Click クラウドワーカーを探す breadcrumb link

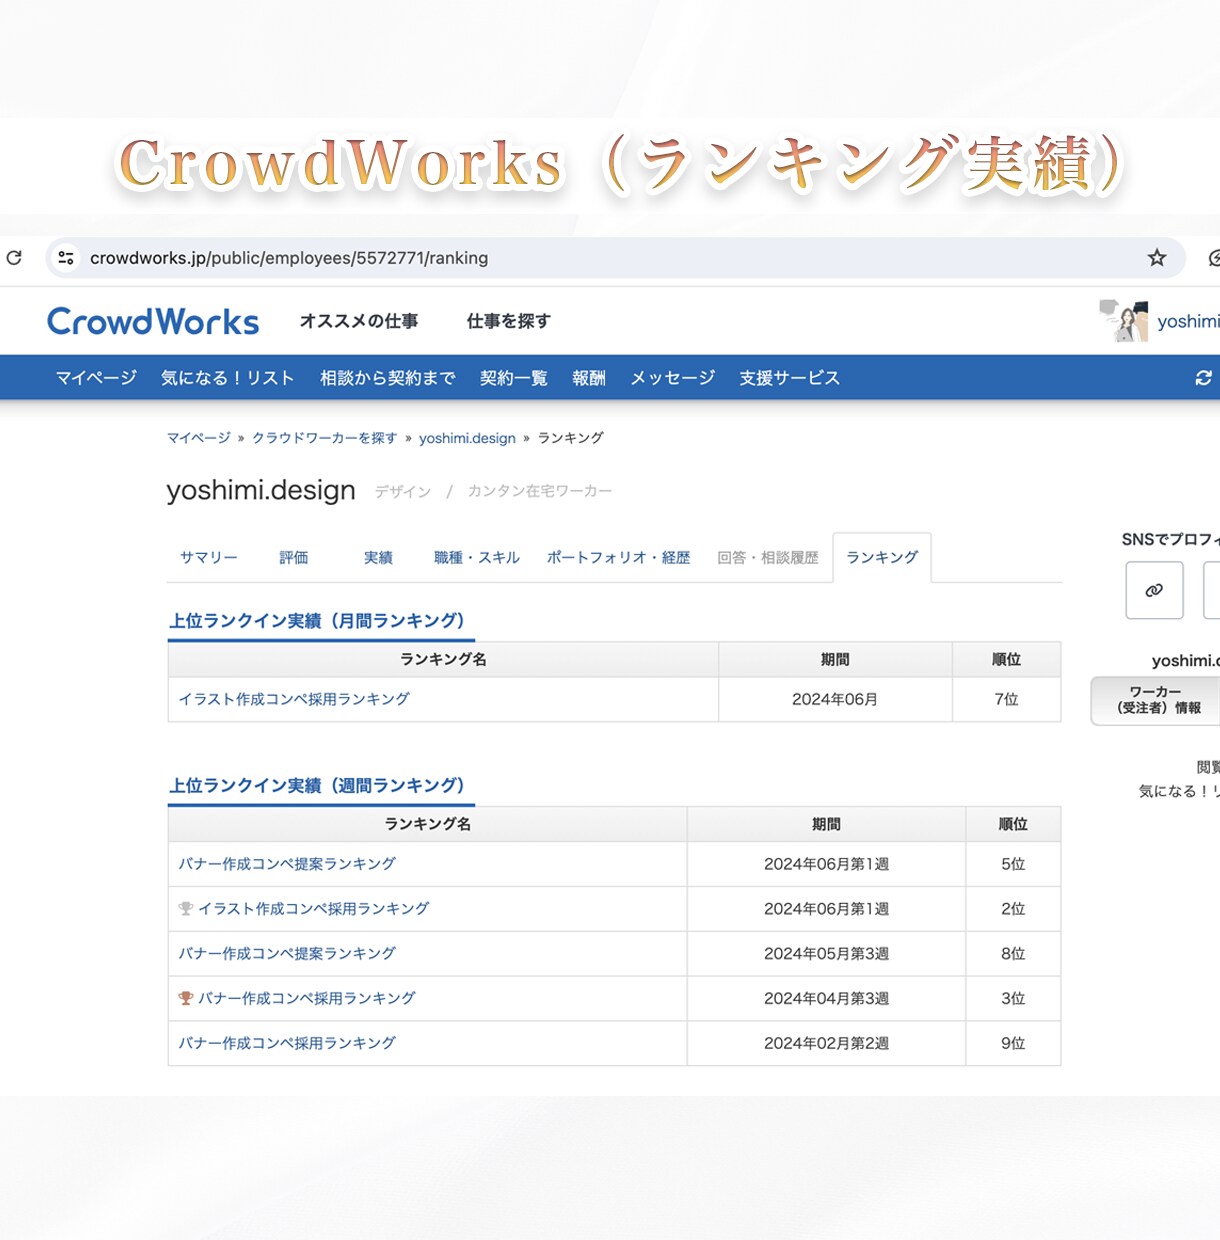[325, 438]
